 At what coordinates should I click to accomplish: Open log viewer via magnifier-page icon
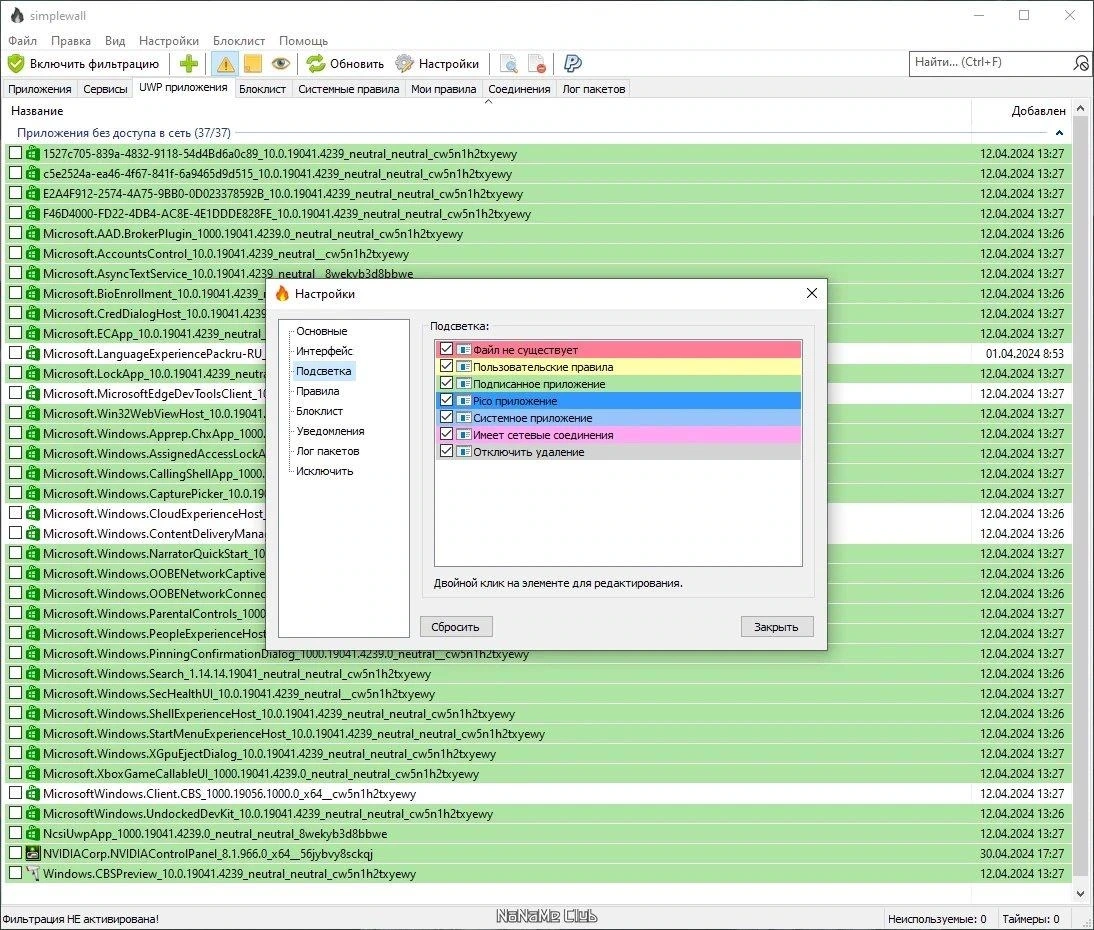click(x=509, y=63)
